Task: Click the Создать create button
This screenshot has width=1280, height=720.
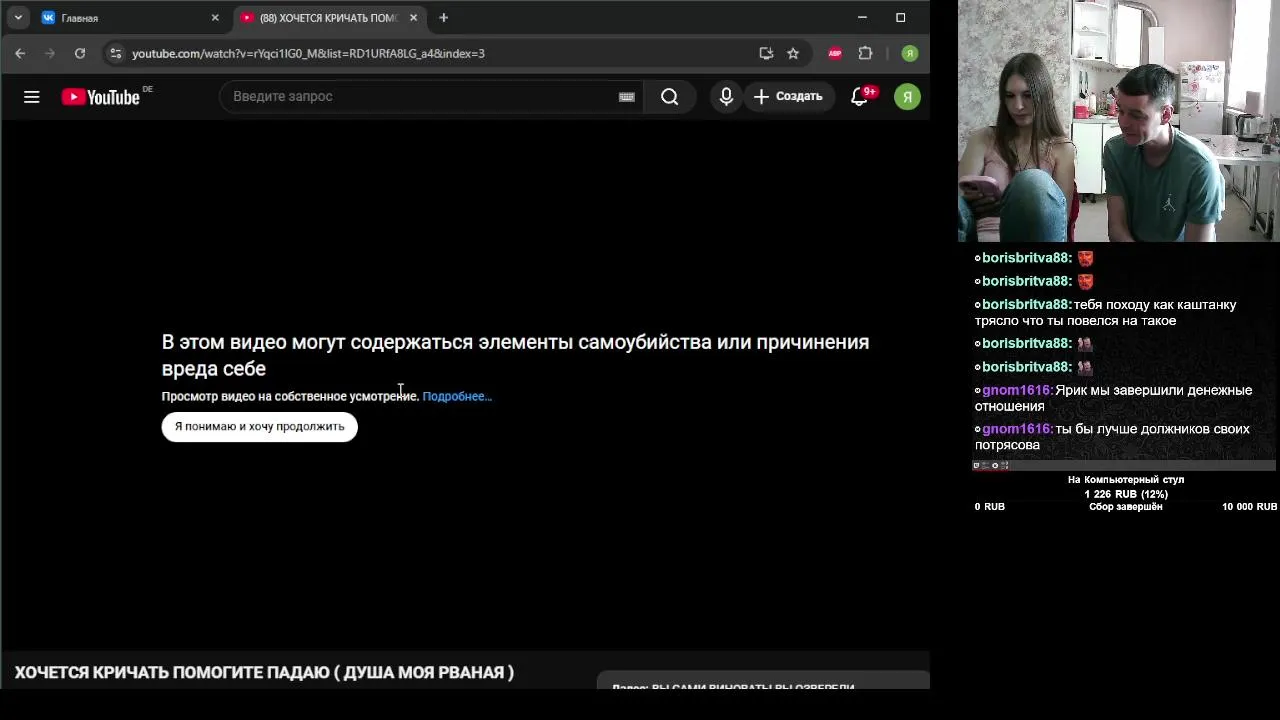Action: 789,96
